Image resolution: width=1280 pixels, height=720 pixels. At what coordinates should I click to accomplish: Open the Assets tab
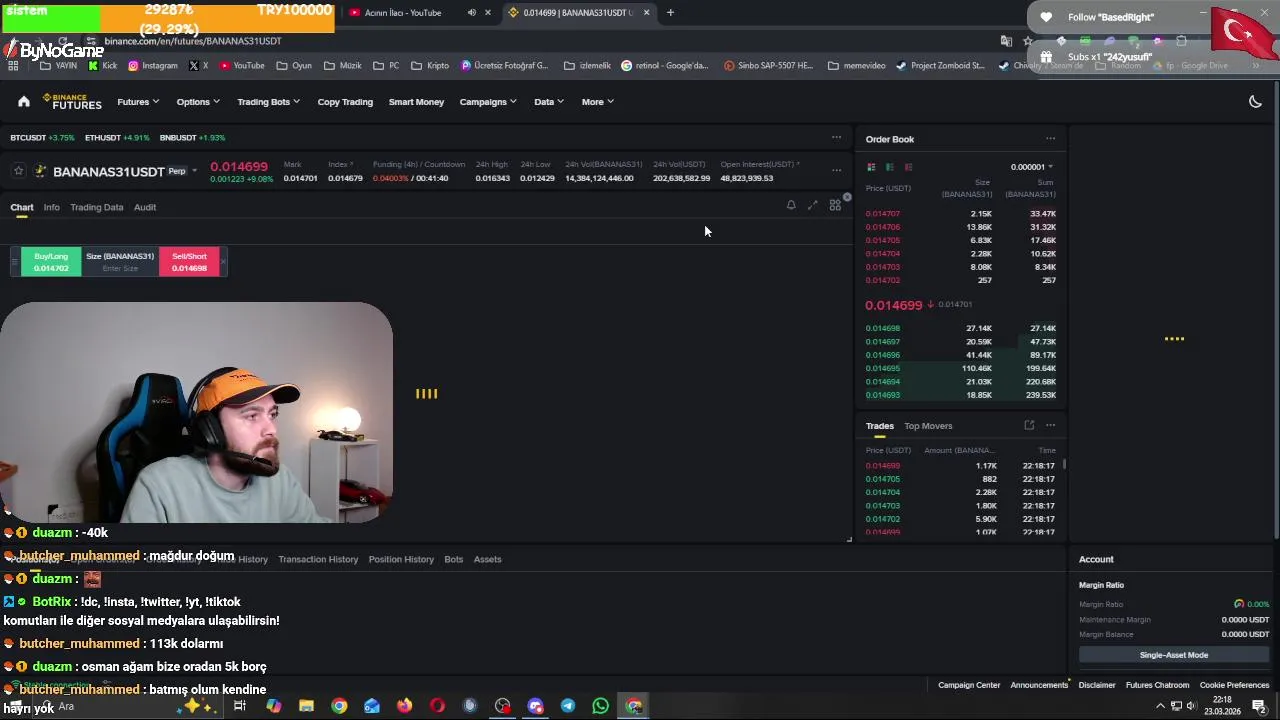pyautogui.click(x=488, y=559)
